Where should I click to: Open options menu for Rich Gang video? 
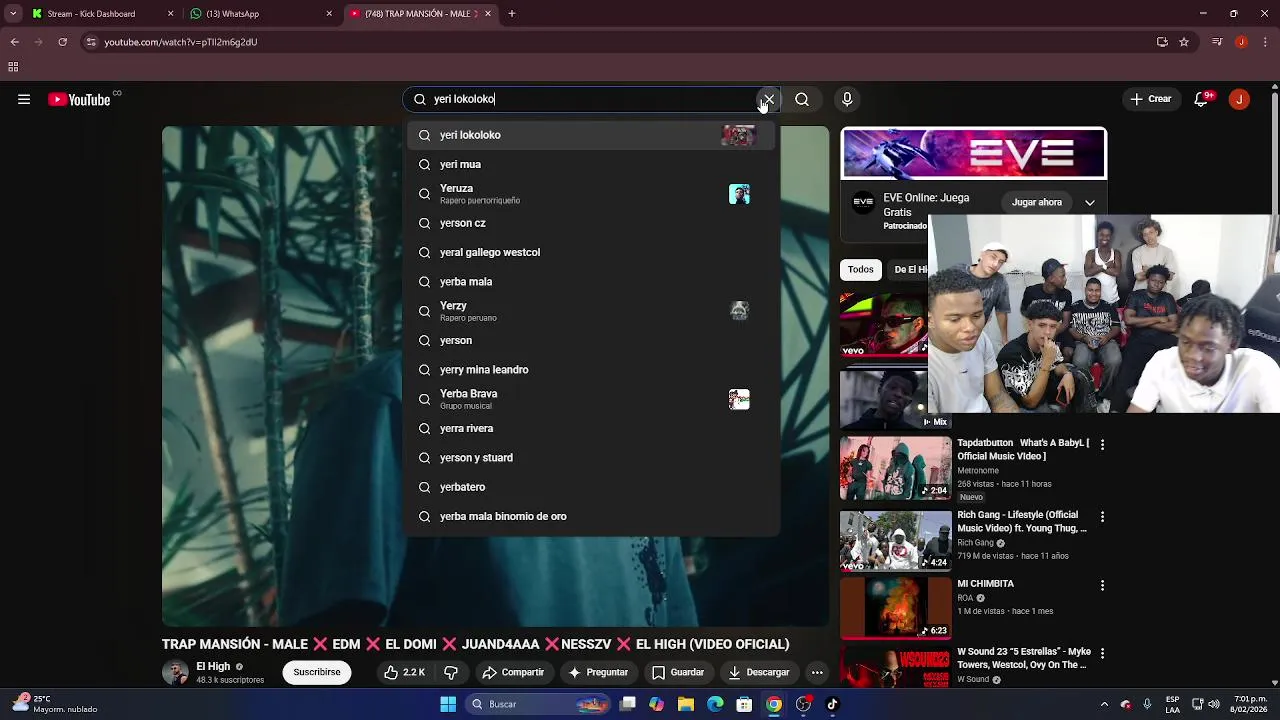pos(1102,517)
